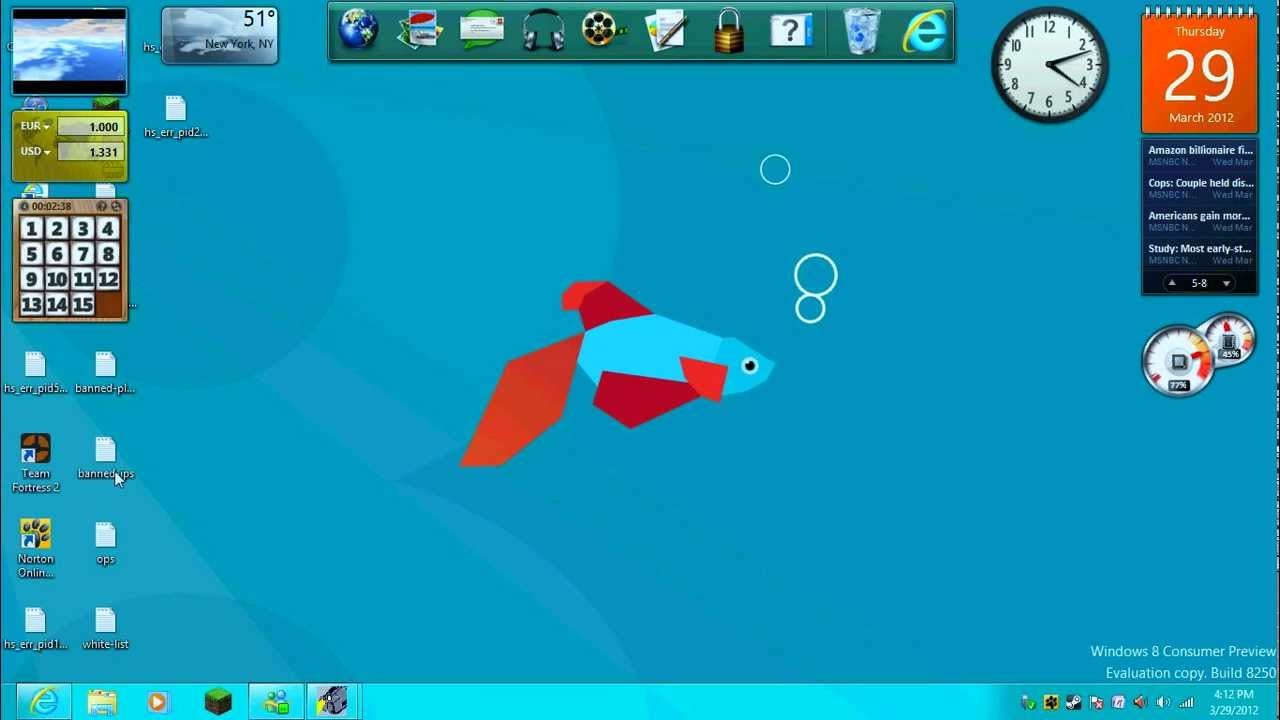Click the yellow Norton tray icon
This screenshot has height=720, width=1280.
pyautogui.click(x=1051, y=702)
